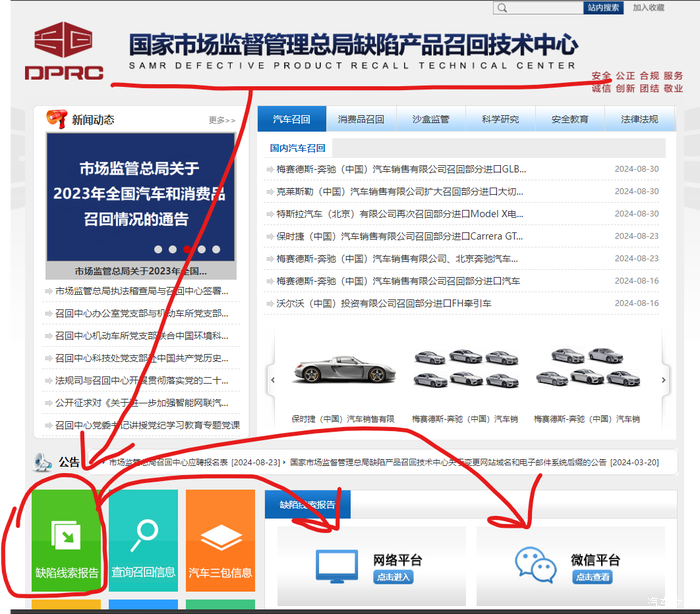Open news item 召回中心党委书记讲授党纪学习教育专题党课

(x=147, y=425)
